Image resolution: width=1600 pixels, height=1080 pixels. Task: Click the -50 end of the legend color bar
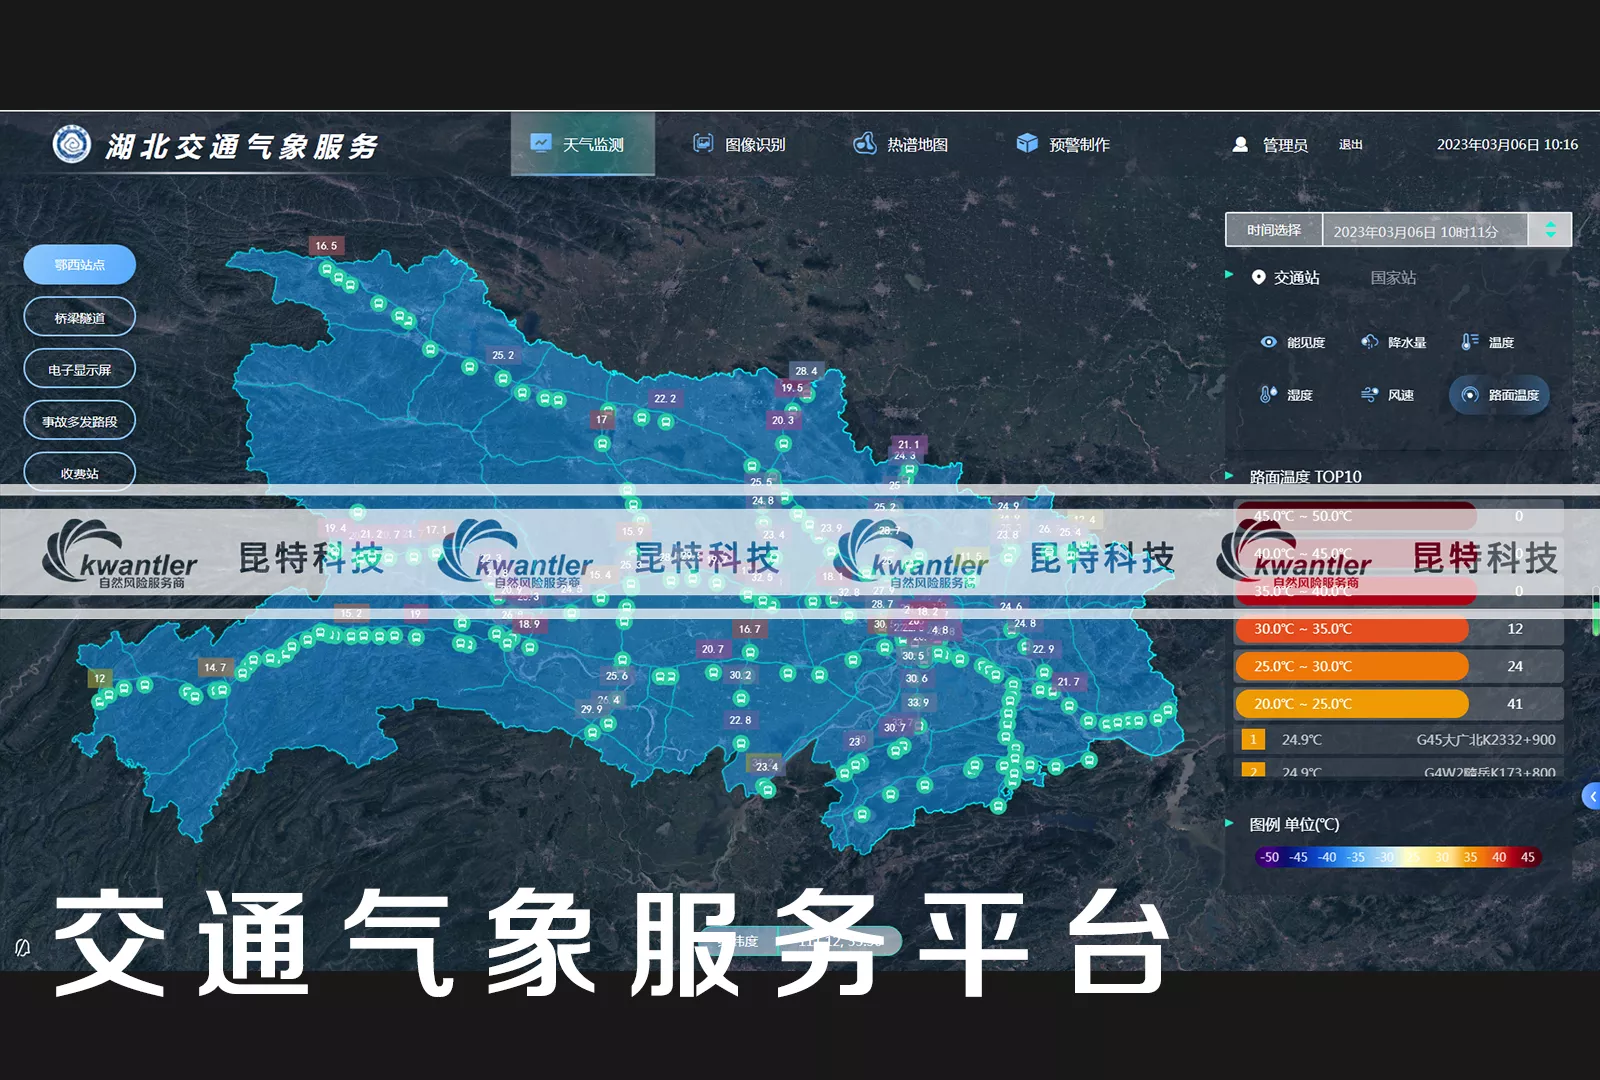coord(1270,857)
